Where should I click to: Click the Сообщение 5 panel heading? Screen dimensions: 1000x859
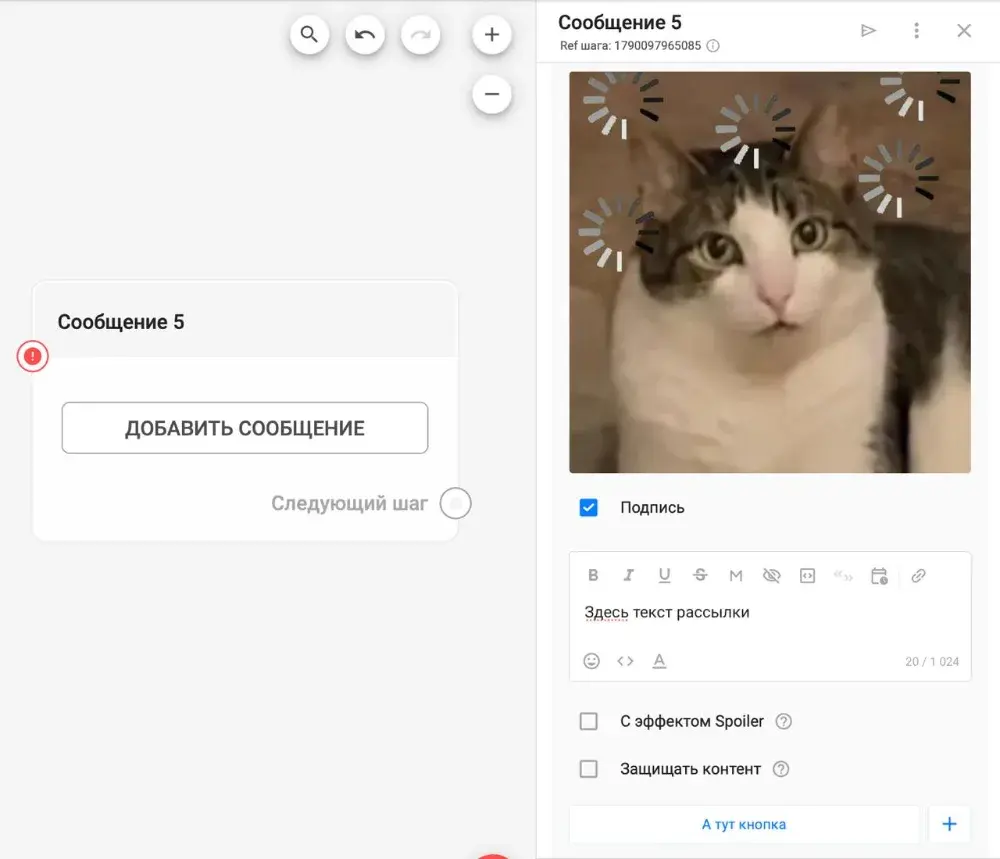(x=620, y=22)
